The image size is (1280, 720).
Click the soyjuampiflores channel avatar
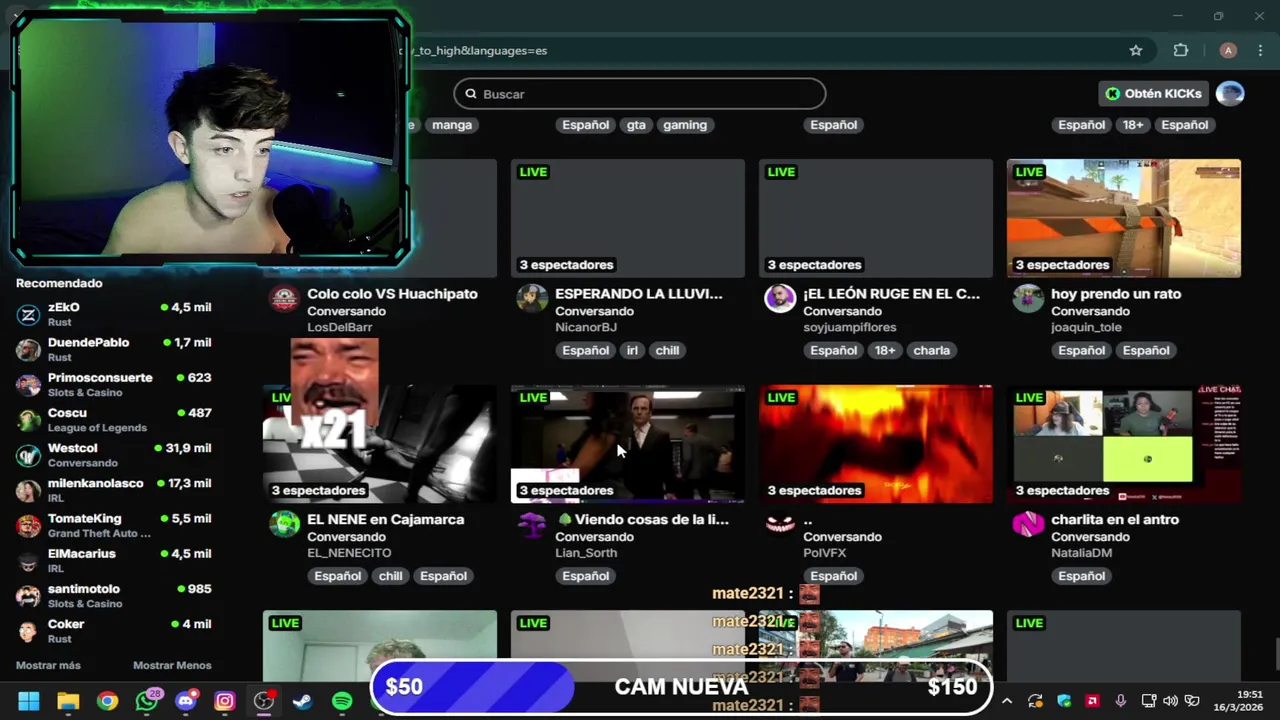(780, 298)
